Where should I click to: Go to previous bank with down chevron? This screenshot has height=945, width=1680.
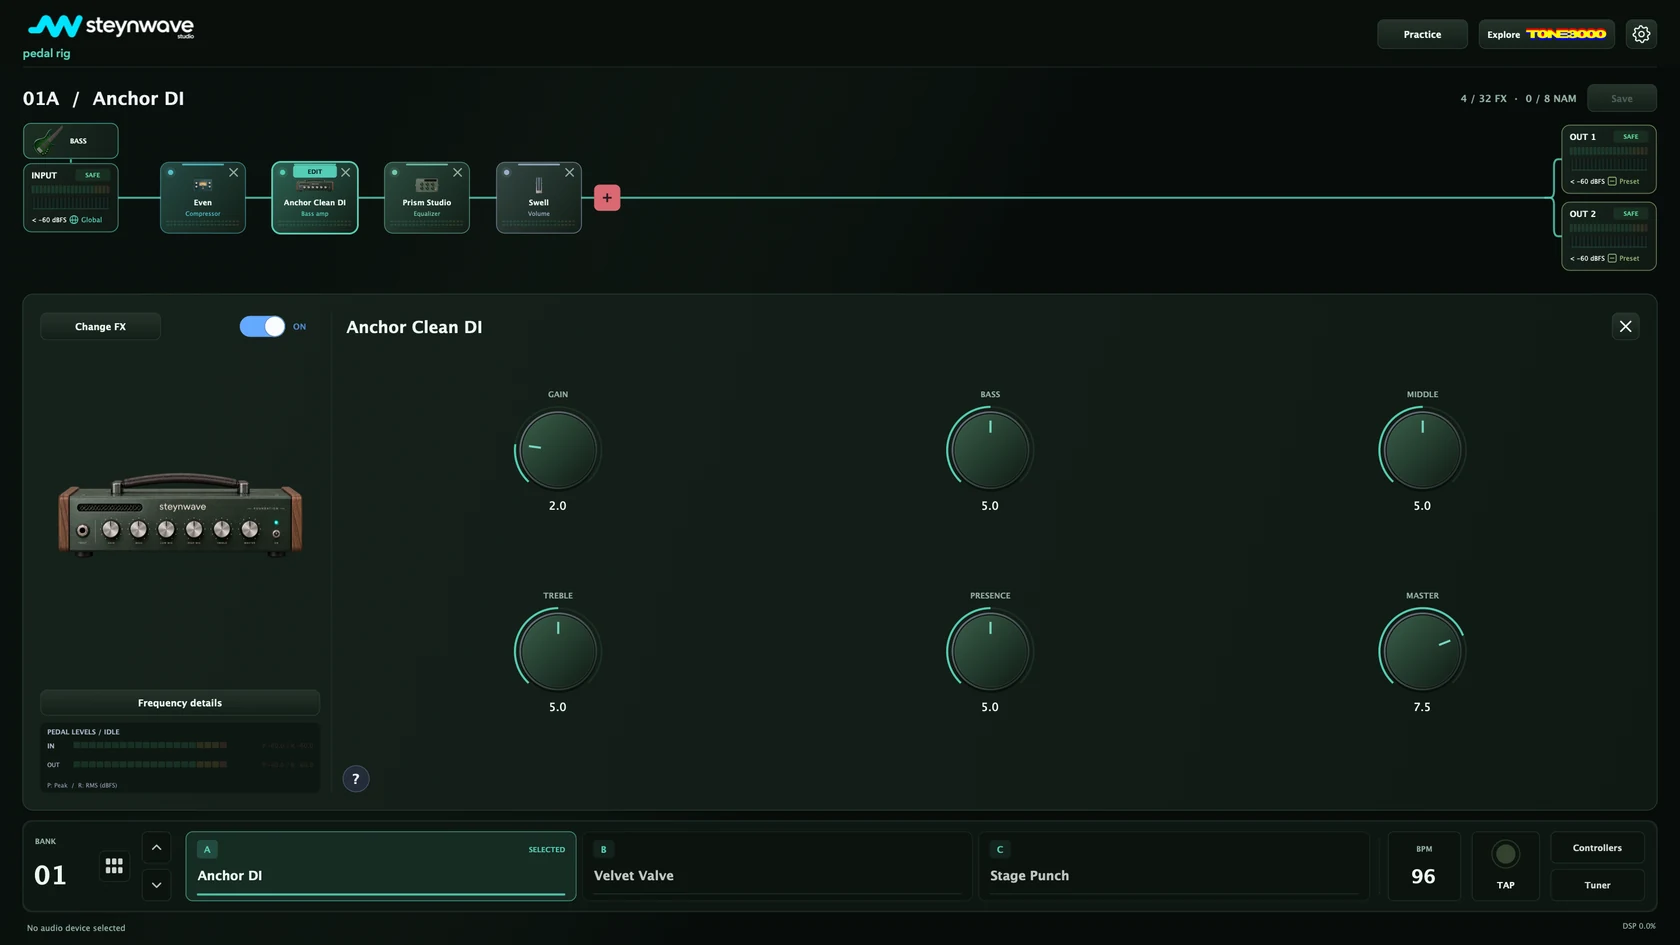click(x=156, y=885)
